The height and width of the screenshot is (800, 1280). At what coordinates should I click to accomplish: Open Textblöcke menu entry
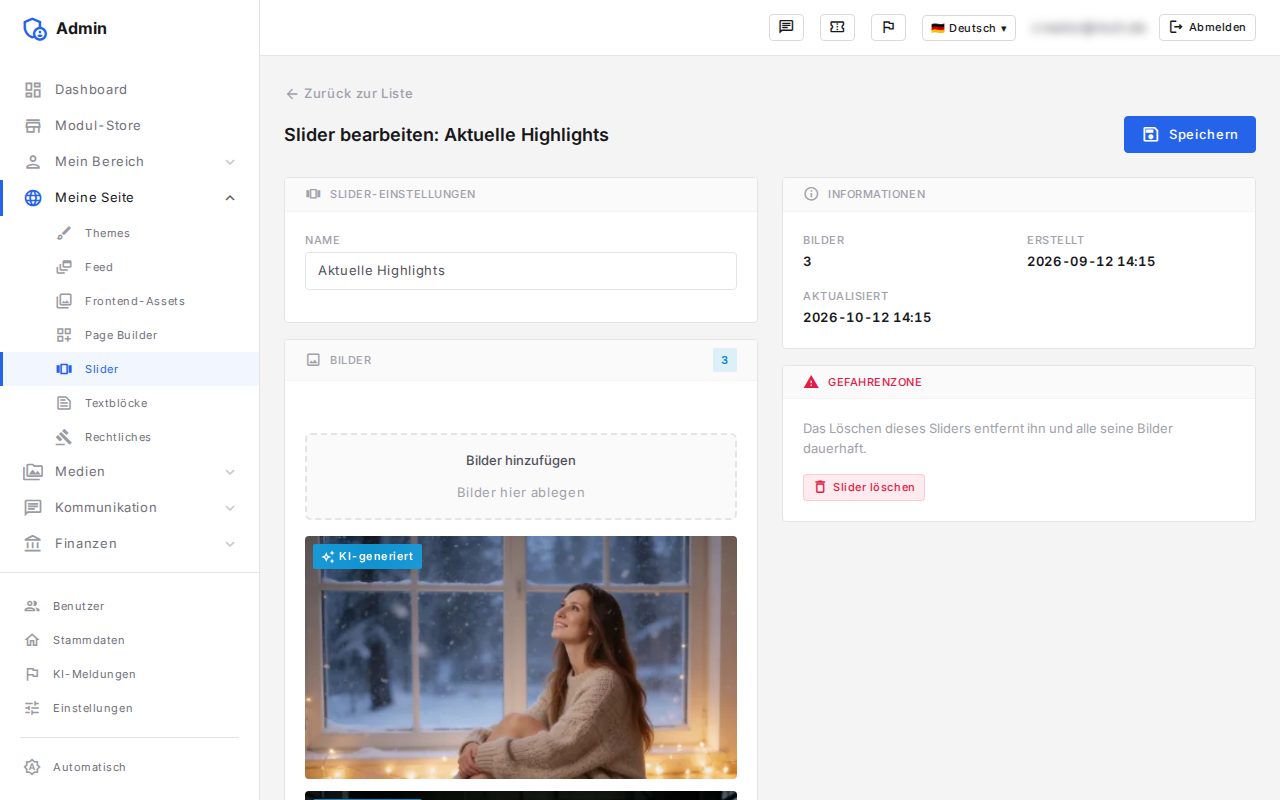[130, 403]
